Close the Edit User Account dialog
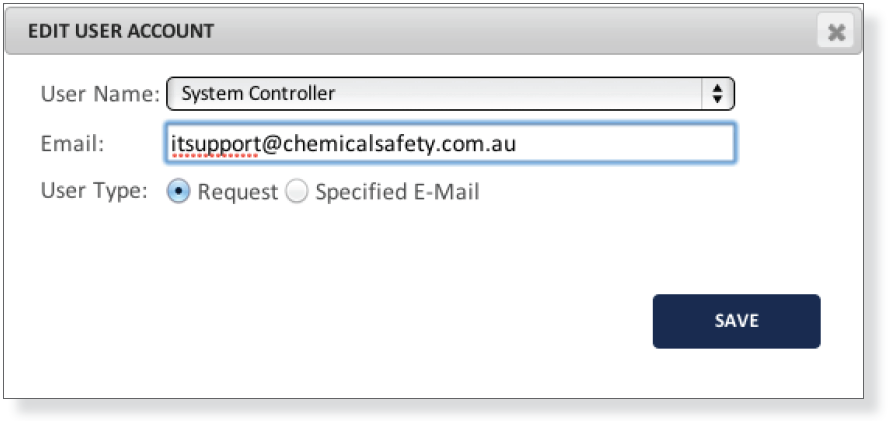888x421 pixels. [835, 32]
